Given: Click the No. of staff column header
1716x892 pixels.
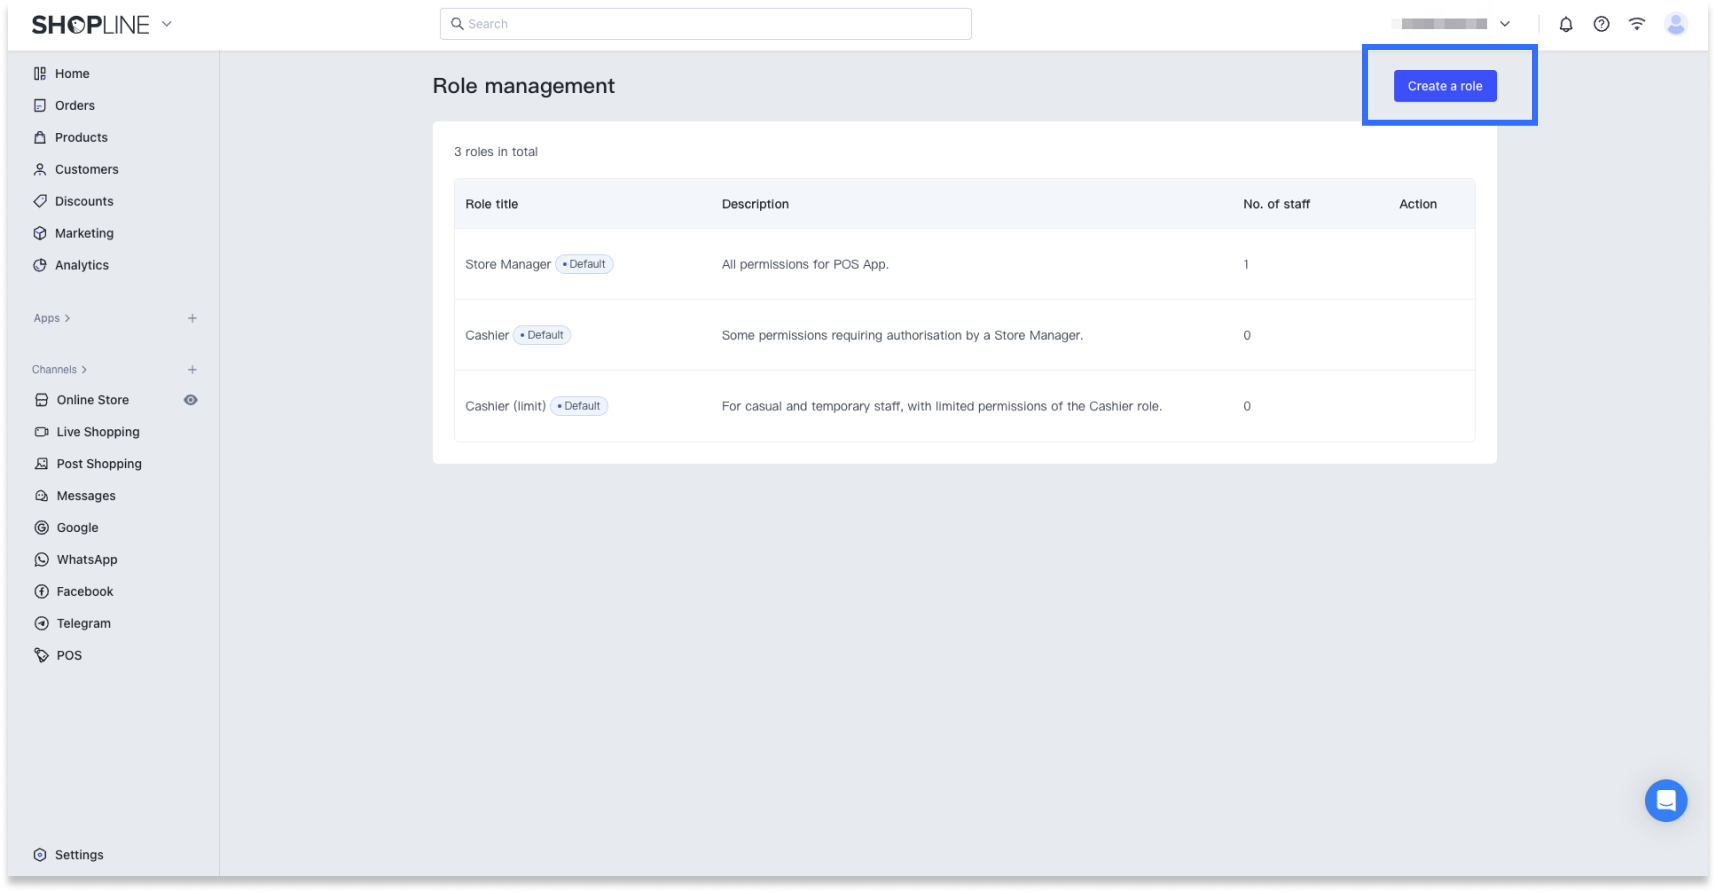Looking at the screenshot, I should coord(1277,204).
